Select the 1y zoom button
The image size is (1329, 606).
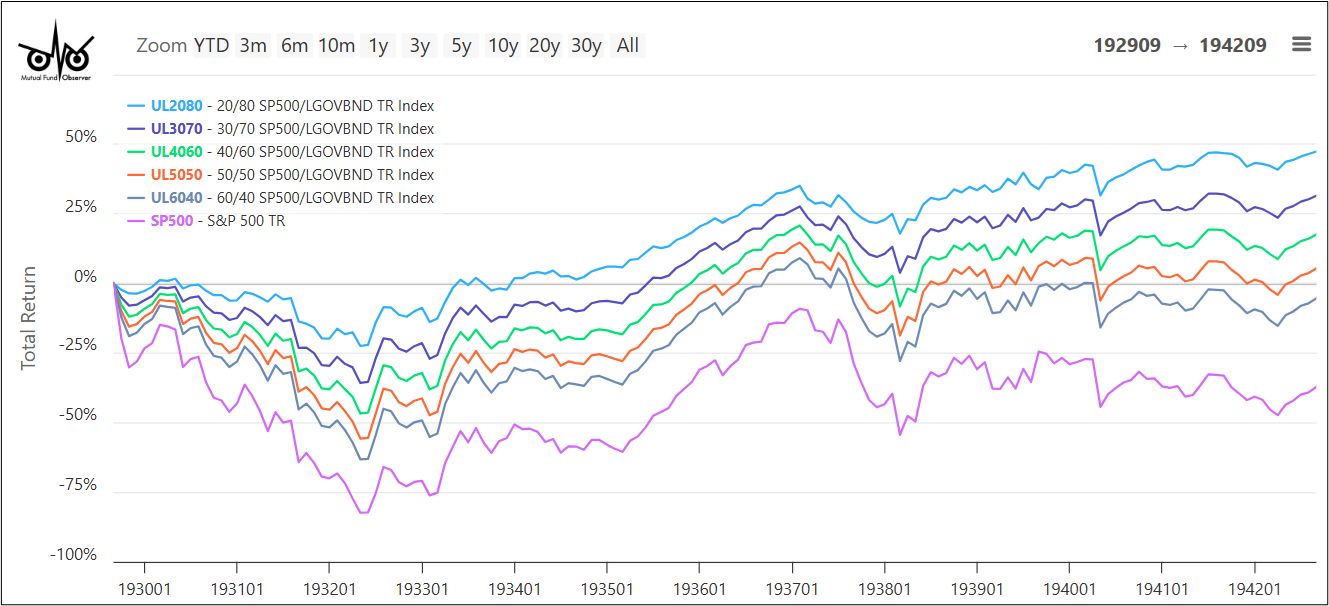(x=378, y=45)
